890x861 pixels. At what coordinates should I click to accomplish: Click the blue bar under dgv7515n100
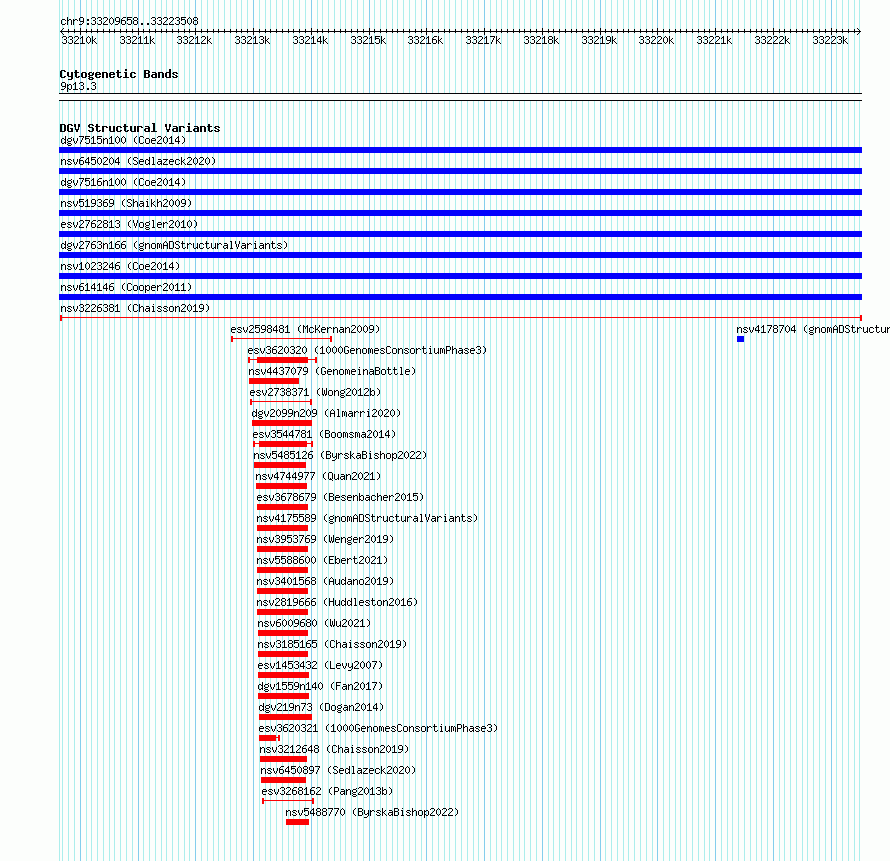(x=460, y=150)
